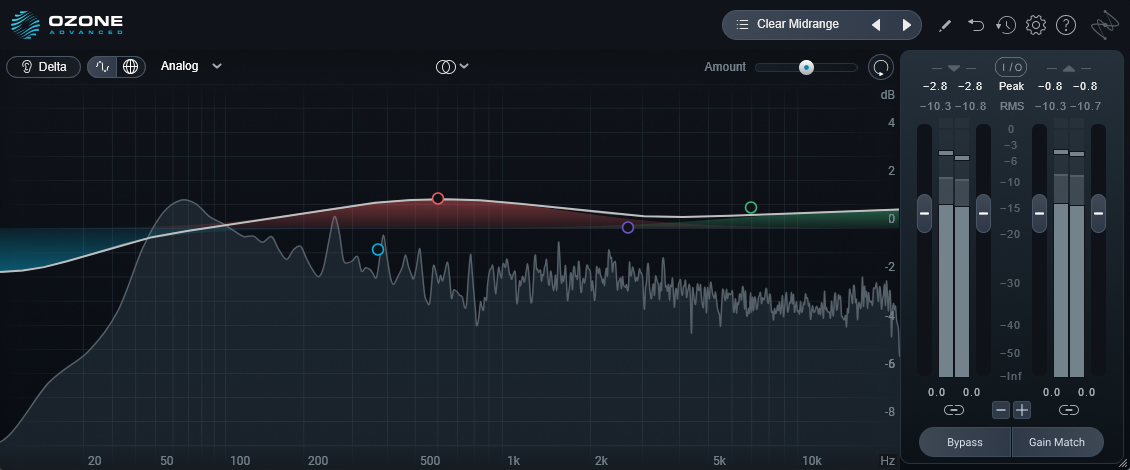Toggle the I/O meter button
The image size is (1130, 470).
pos(1011,67)
